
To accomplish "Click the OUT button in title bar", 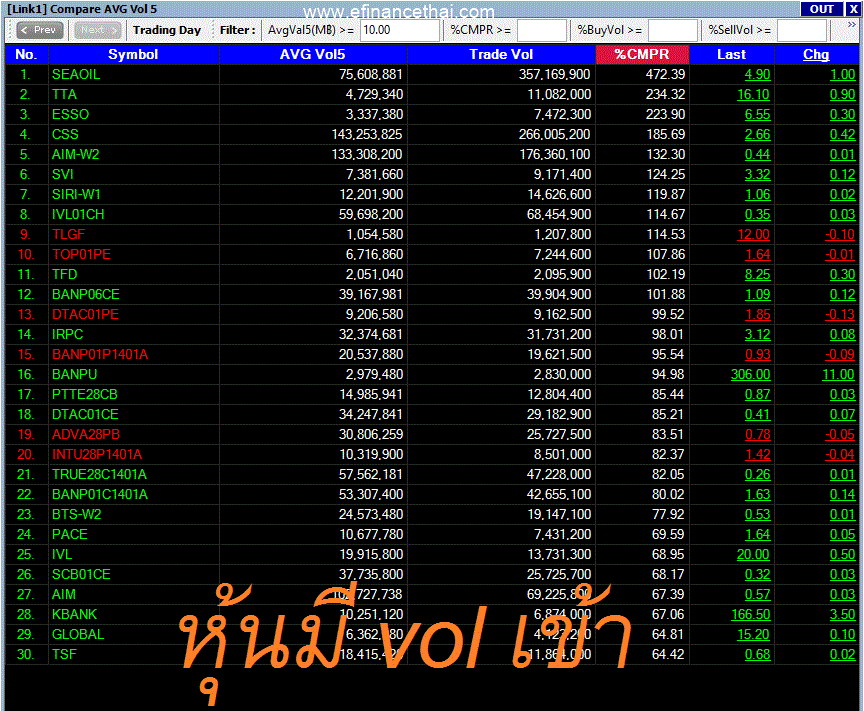I will 821,9.
